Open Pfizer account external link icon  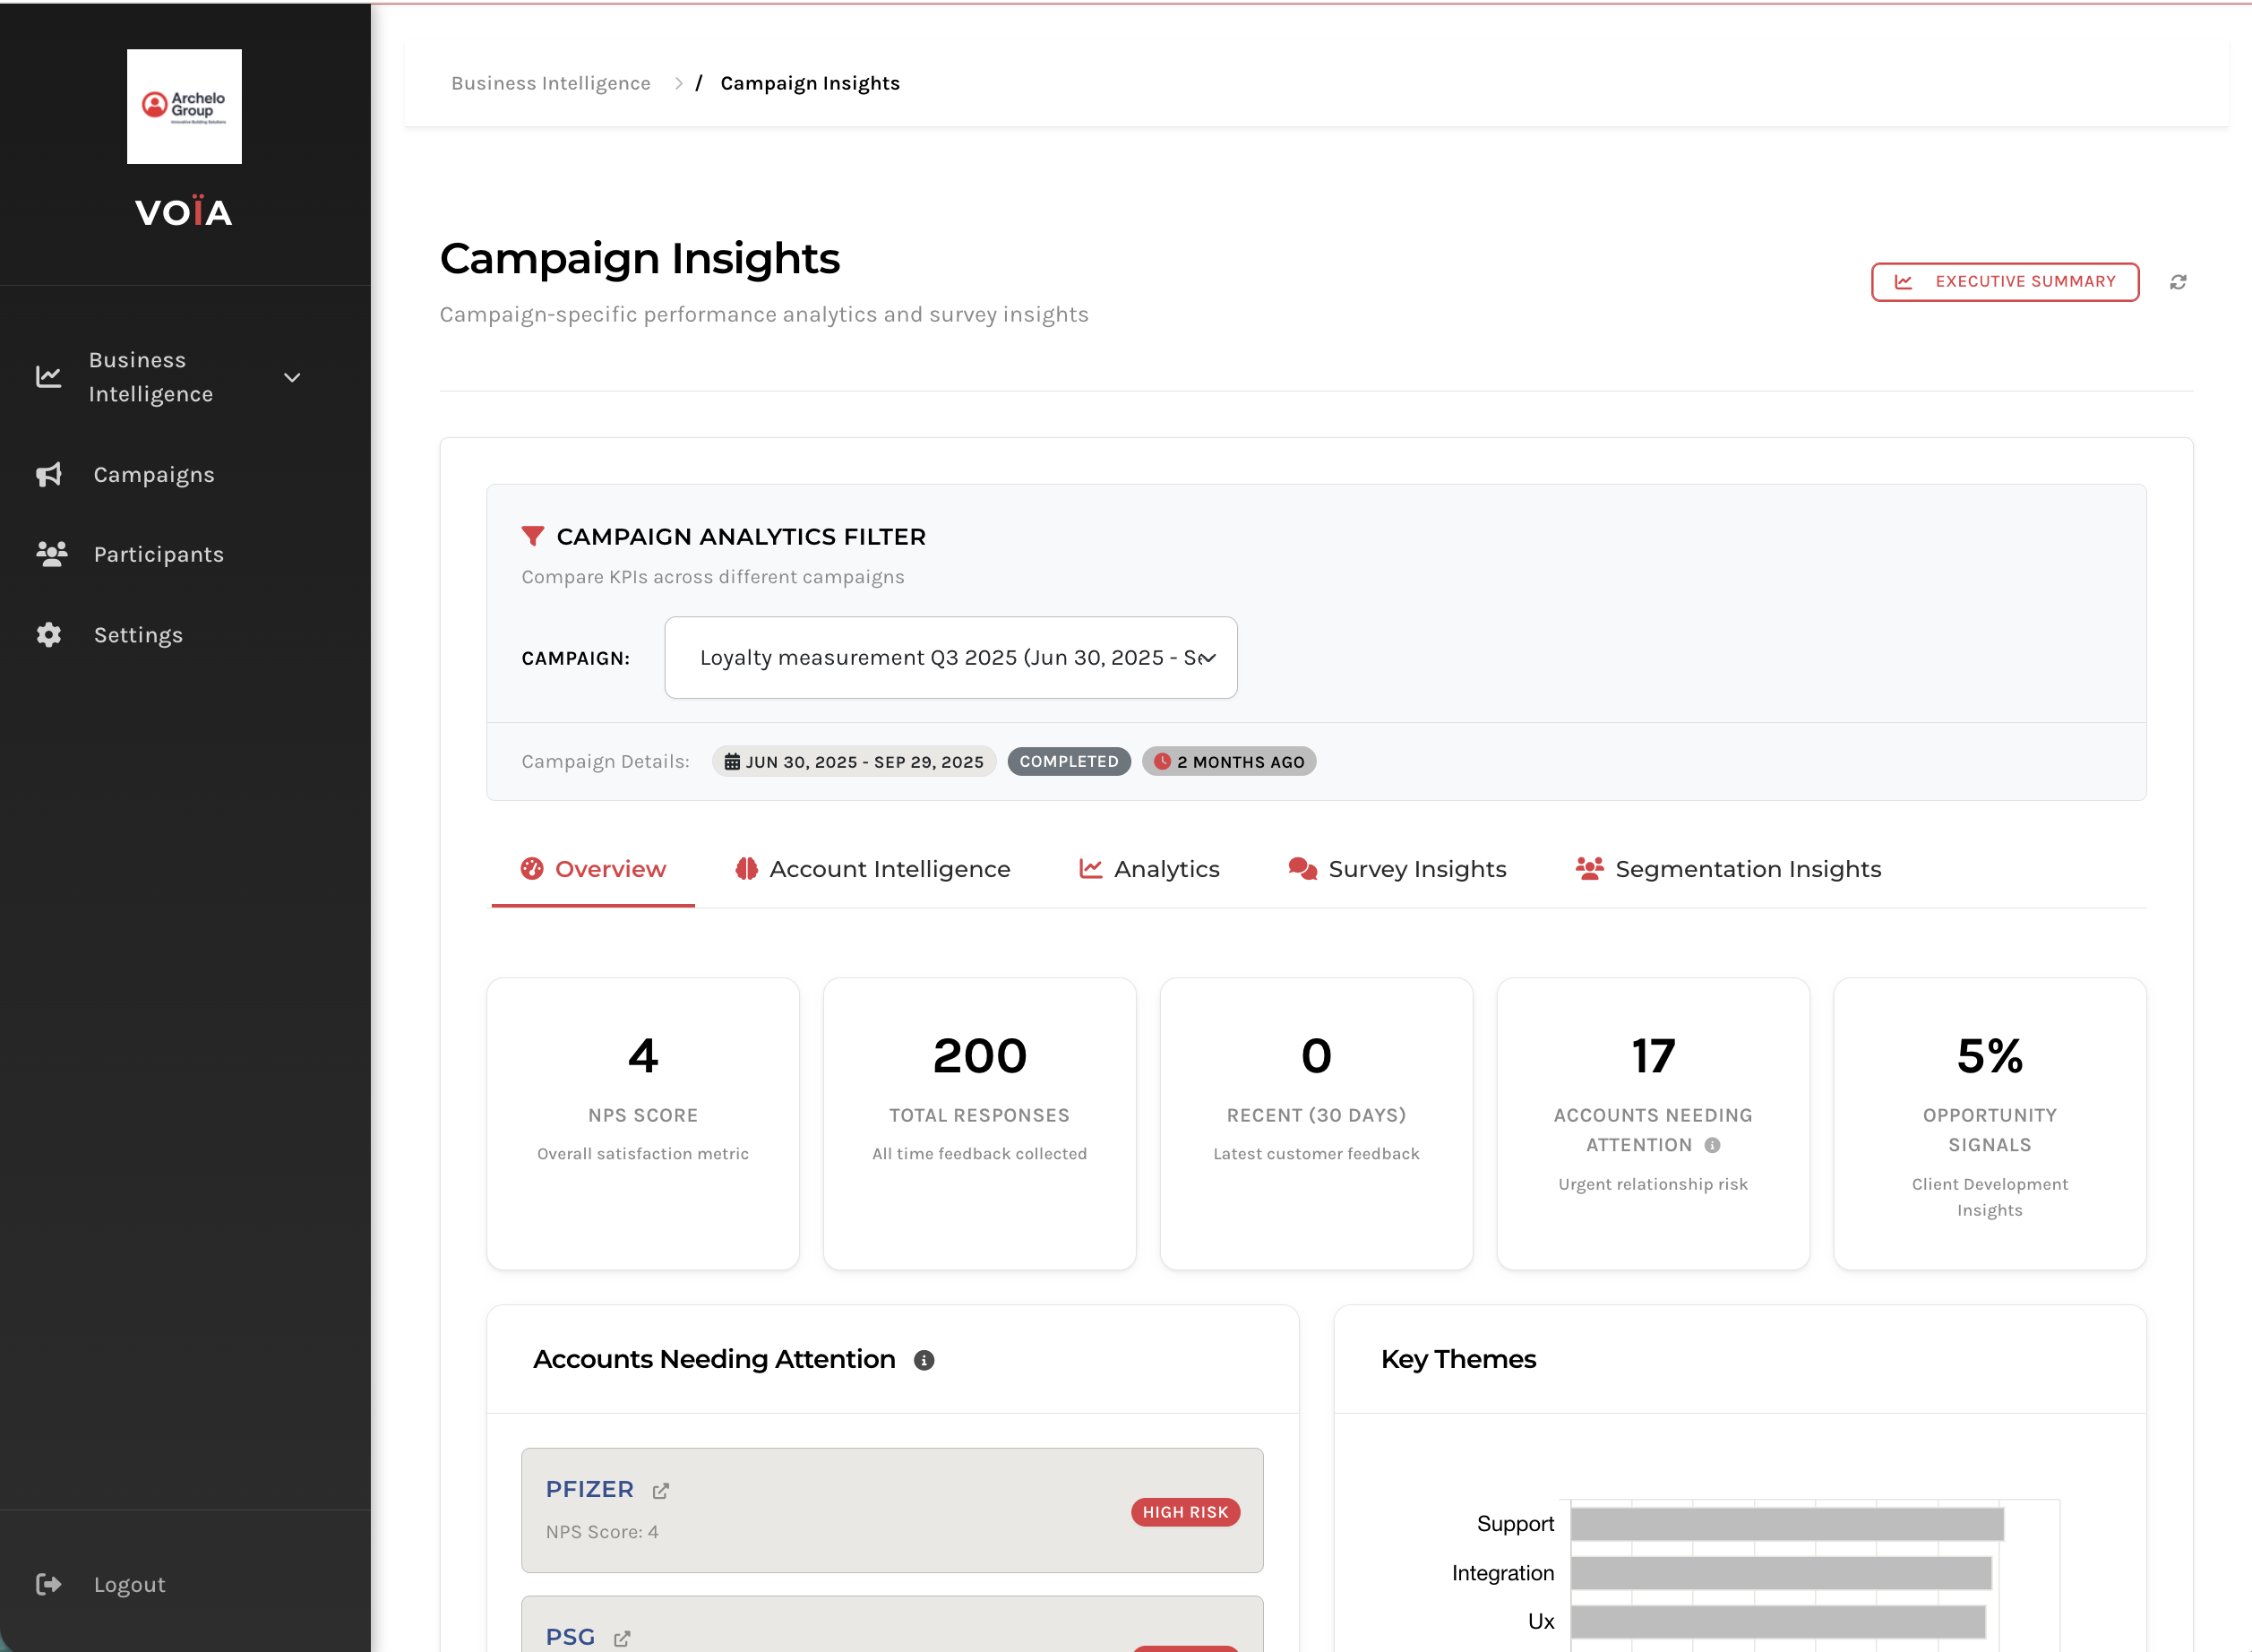(660, 1491)
